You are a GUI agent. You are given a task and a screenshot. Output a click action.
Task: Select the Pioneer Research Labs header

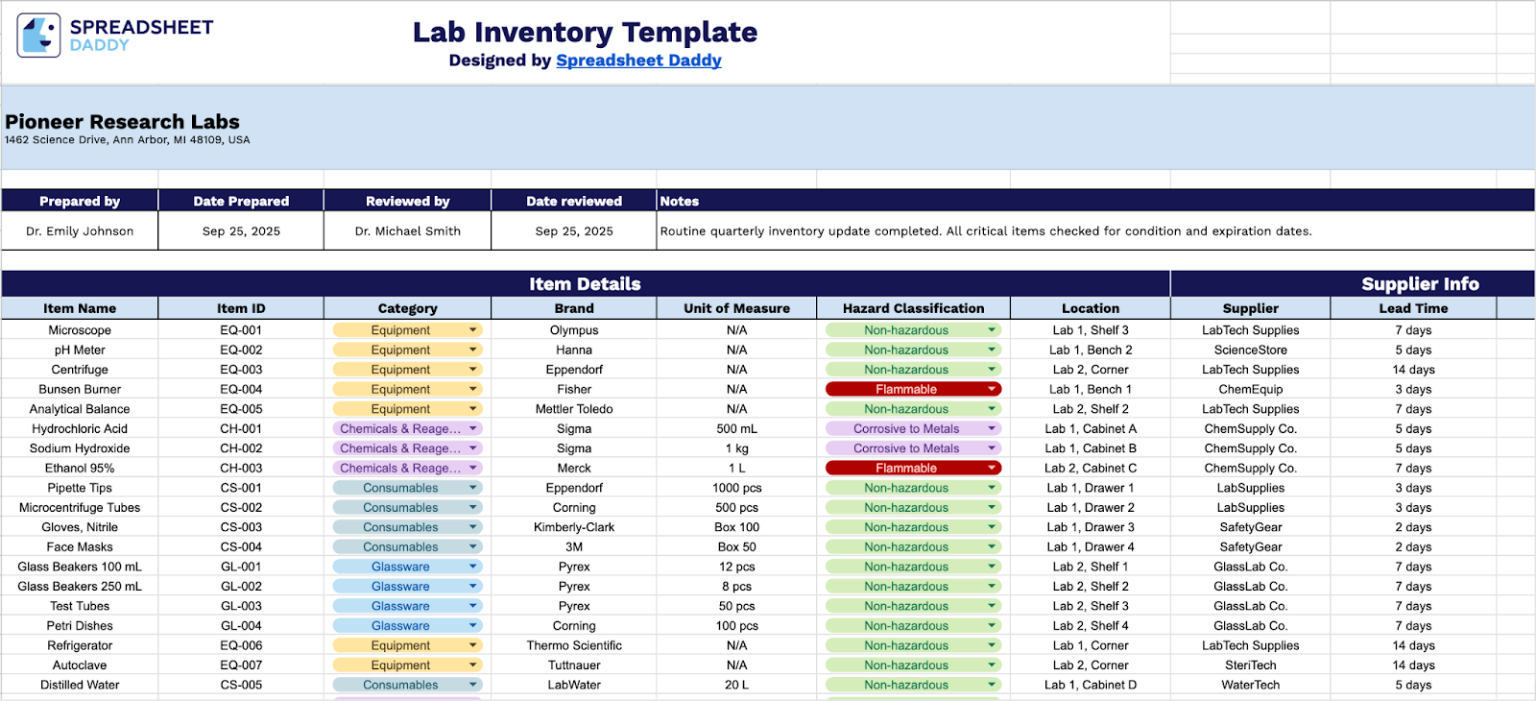(120, 121)
